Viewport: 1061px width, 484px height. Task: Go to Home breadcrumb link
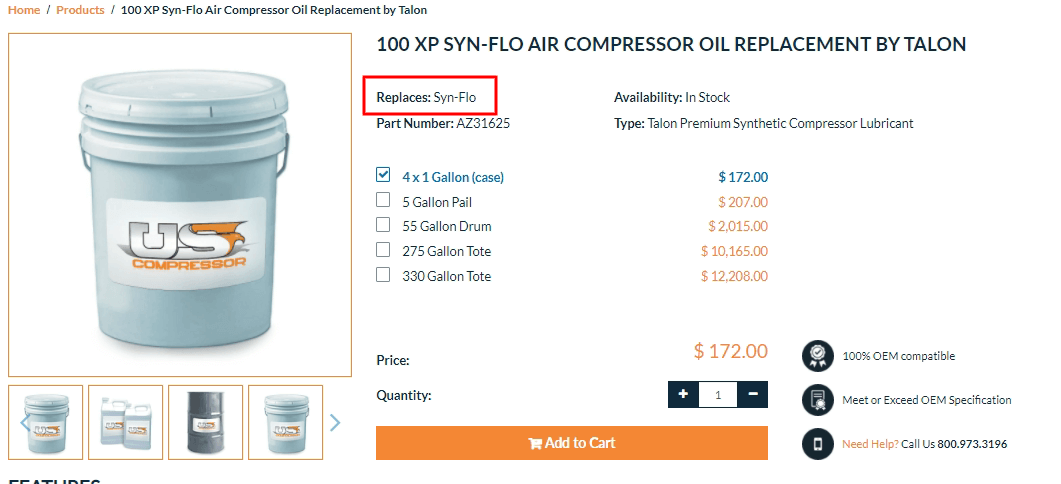(24, 10)
